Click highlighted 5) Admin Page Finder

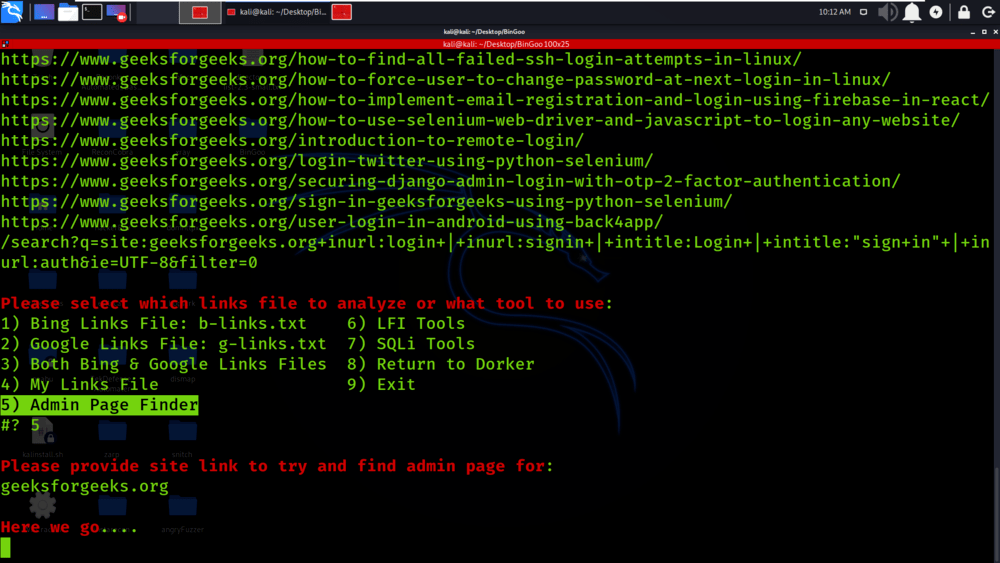tap(99, 405)
